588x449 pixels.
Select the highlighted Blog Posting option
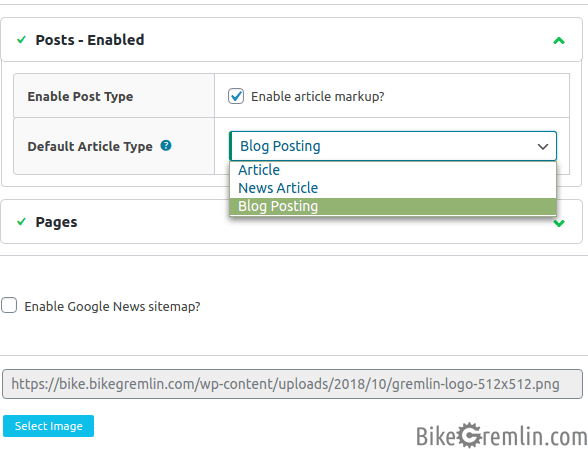tap(393, 206)
